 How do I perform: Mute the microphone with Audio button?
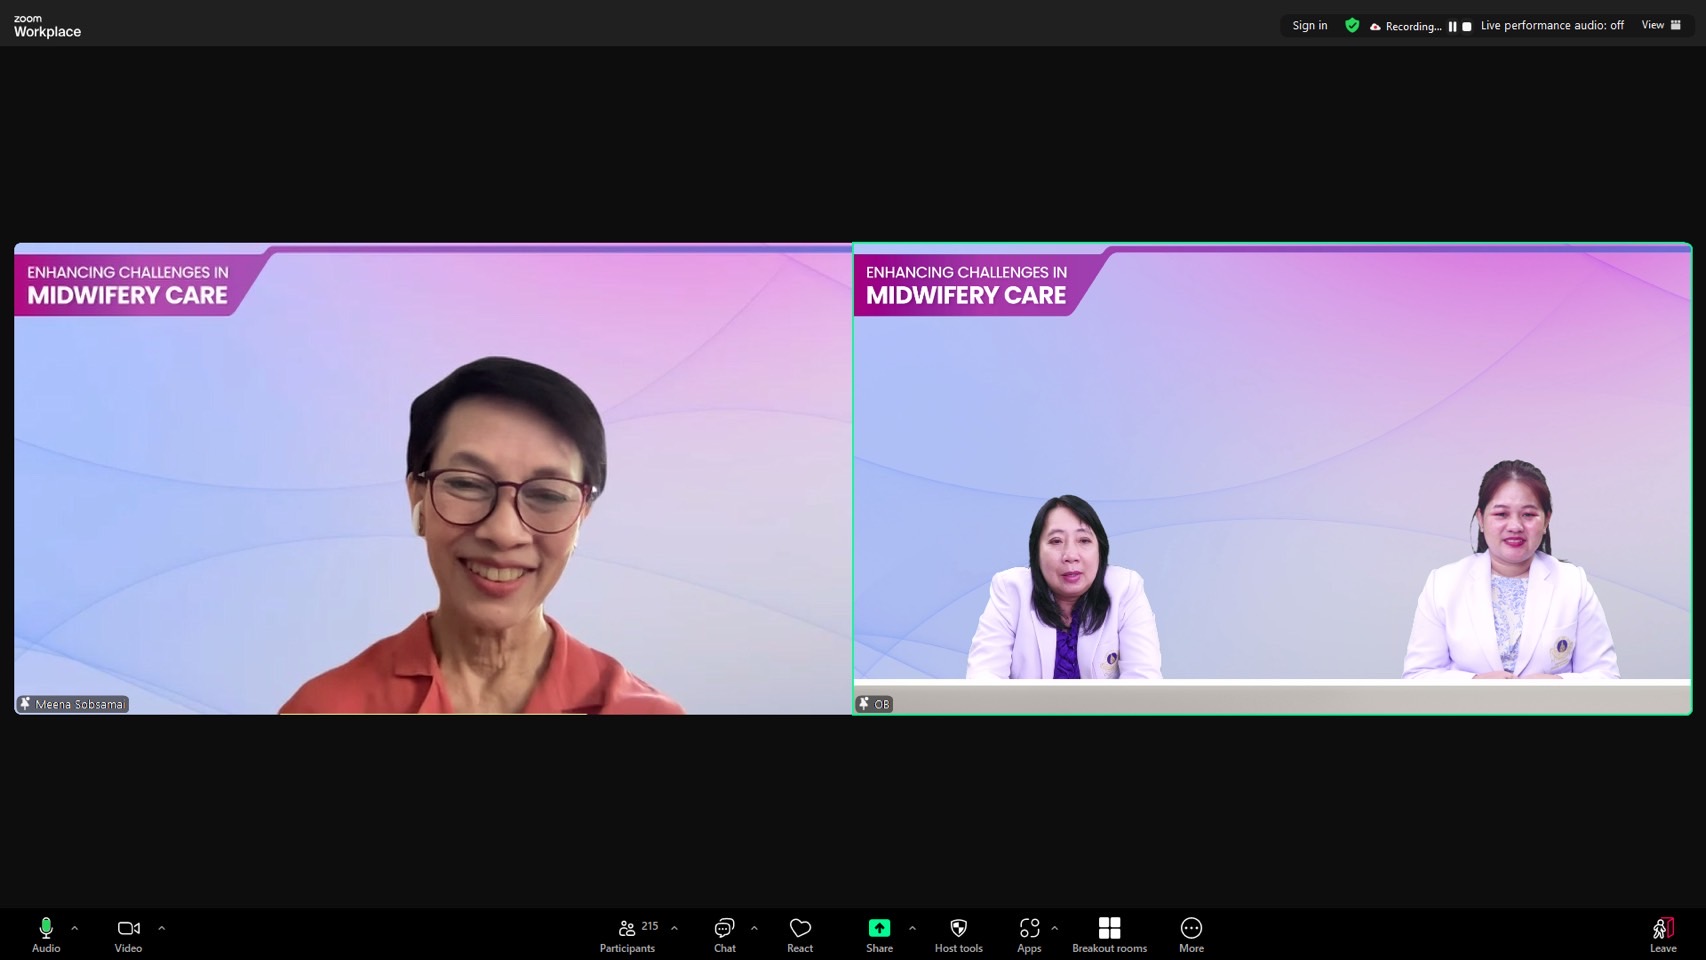click(x=45, y=934)
